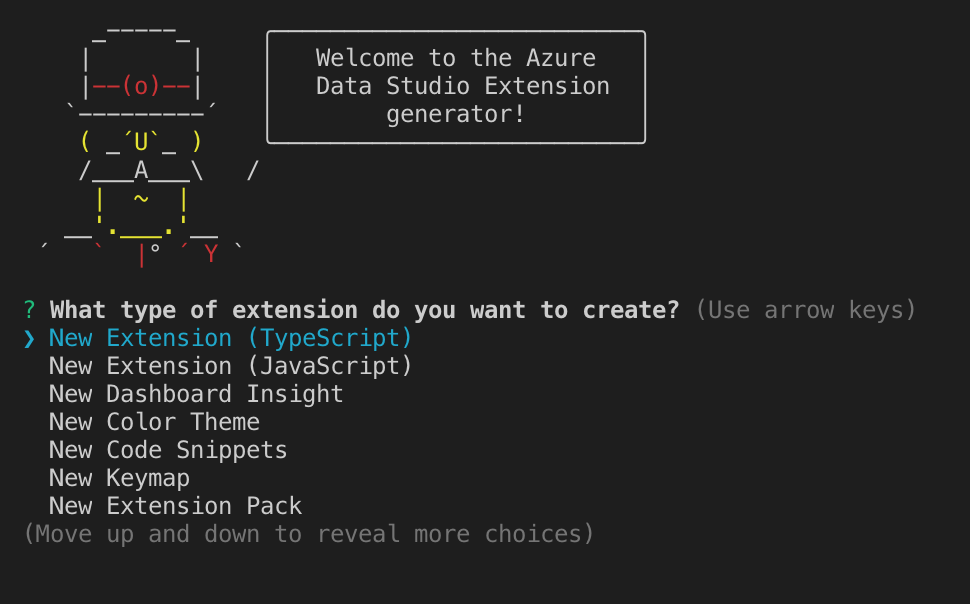Pick the New Dashboard Insight choice
This screenshot has width=970, height=604.
pyautogui.click(x=196, y=394)
